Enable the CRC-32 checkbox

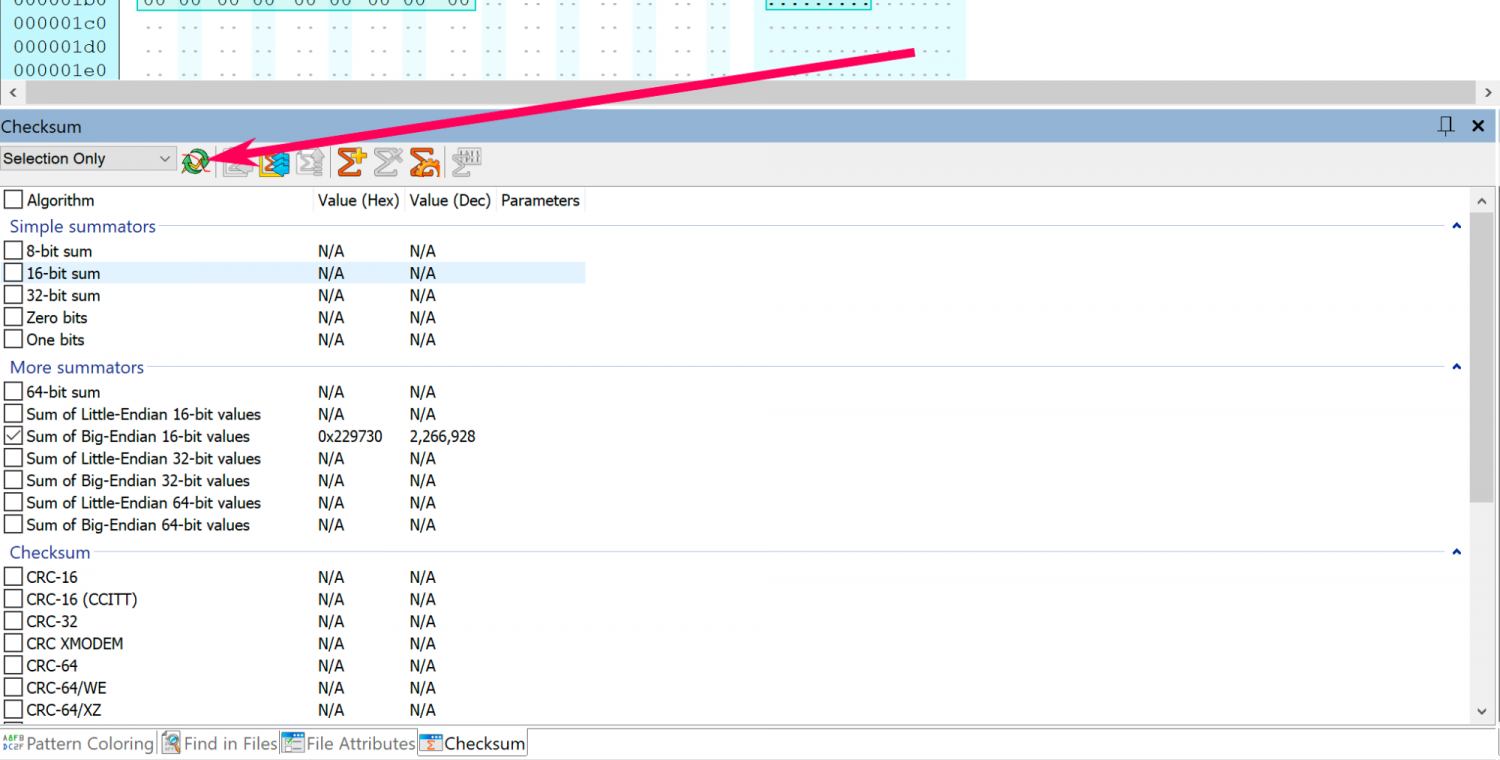(x=13, y=621)
